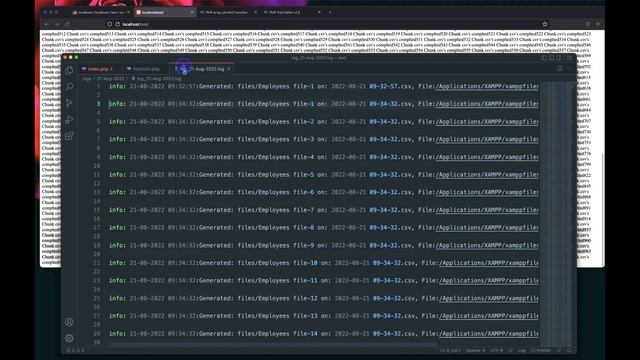This screenshot has height=360, width=640.
Task: Switch to the index.php editor tab
Action: [x=97, y=69]
